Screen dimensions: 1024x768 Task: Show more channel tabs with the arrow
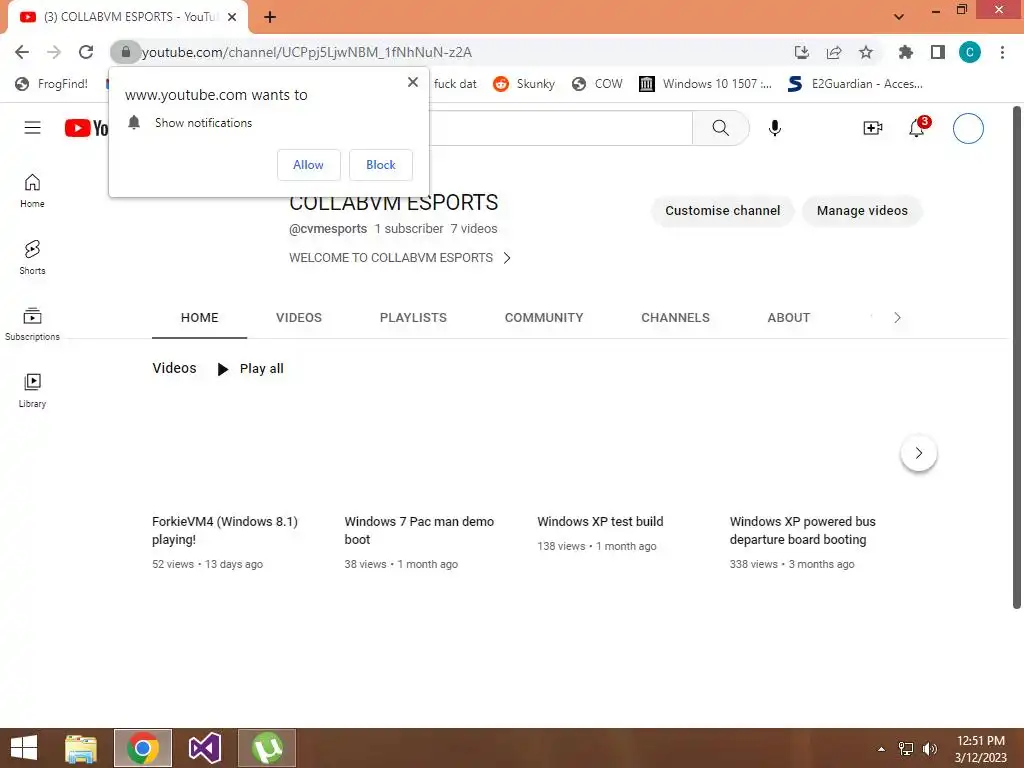897,317
